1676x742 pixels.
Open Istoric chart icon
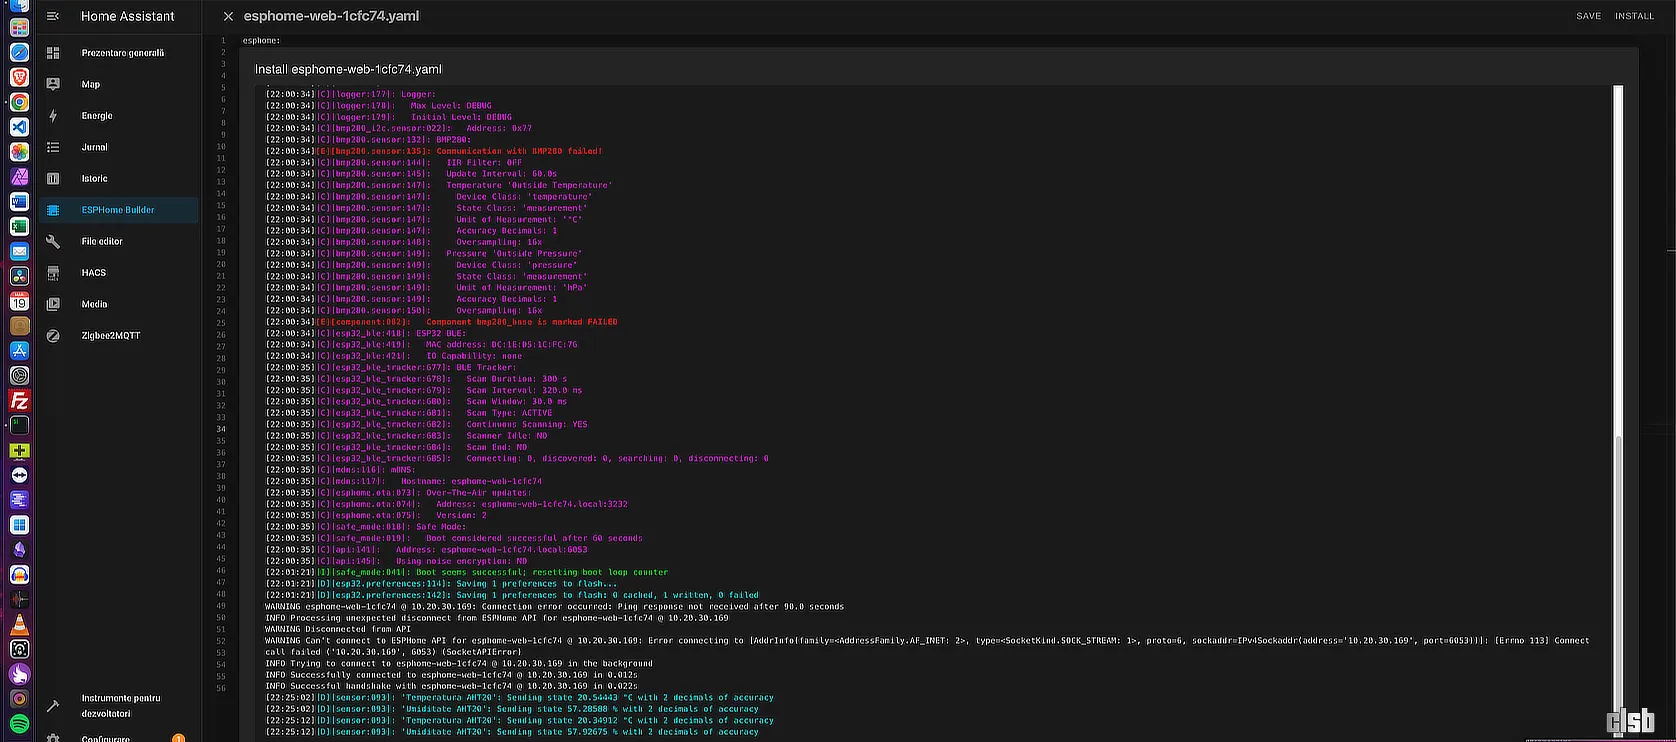click(x=53, y=178)
